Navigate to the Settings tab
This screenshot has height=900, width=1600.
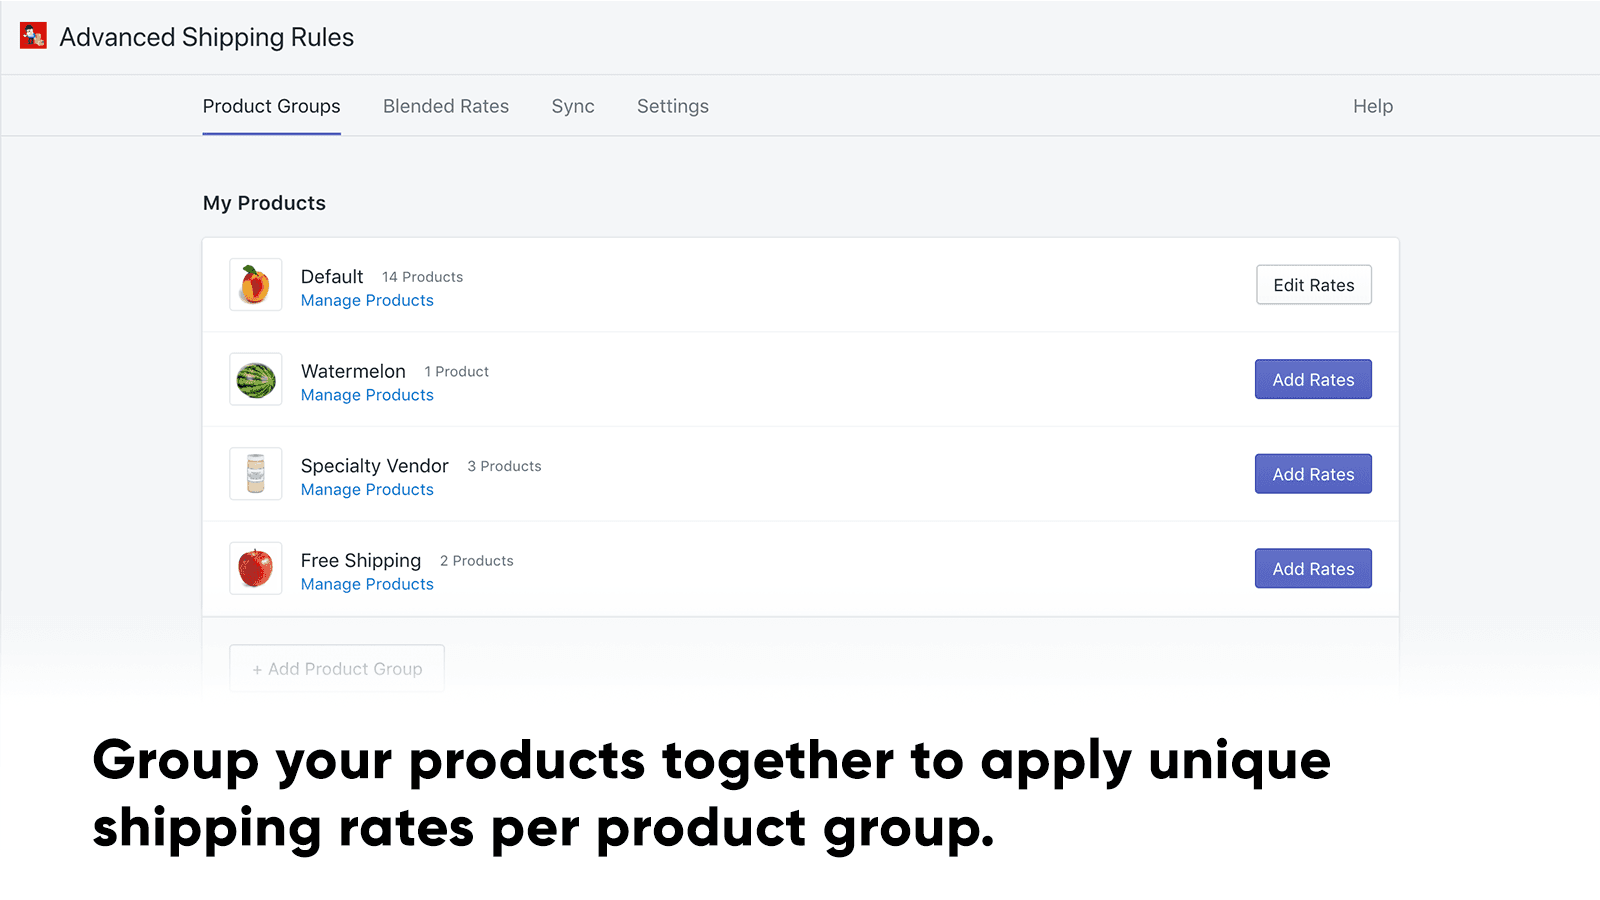[672, 106]
